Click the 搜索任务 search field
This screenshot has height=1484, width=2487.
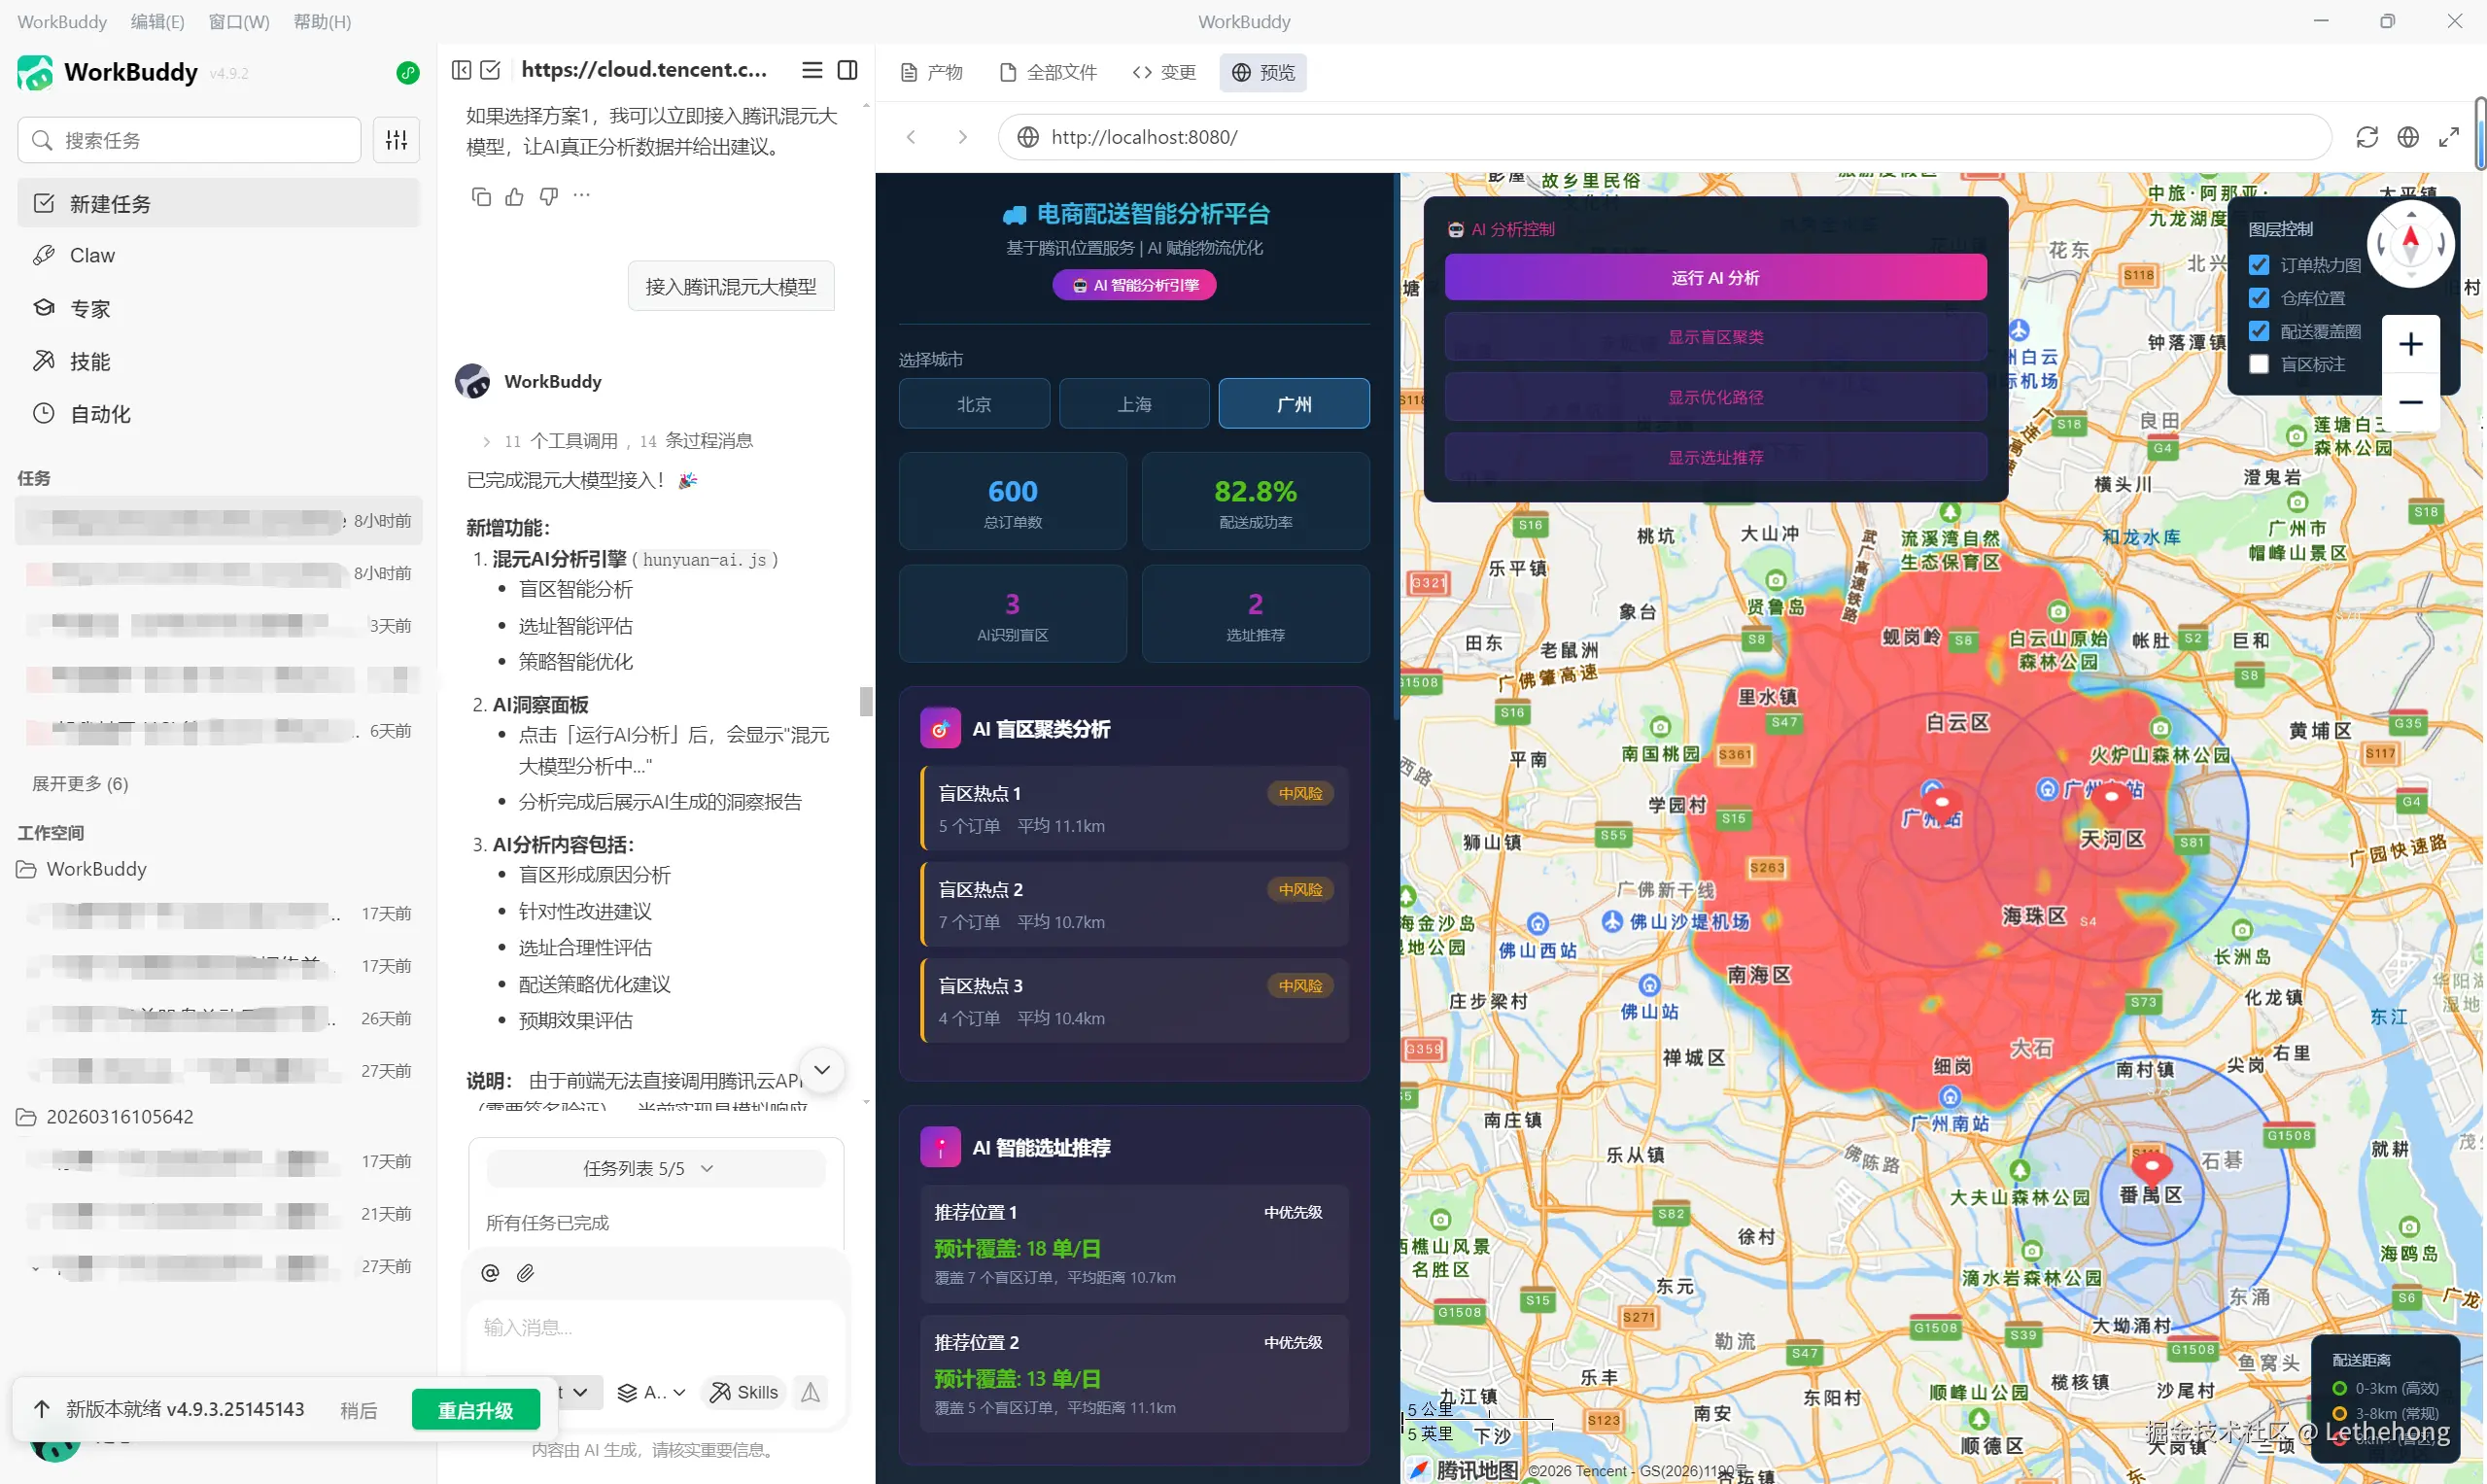click(x=190, y=140)
